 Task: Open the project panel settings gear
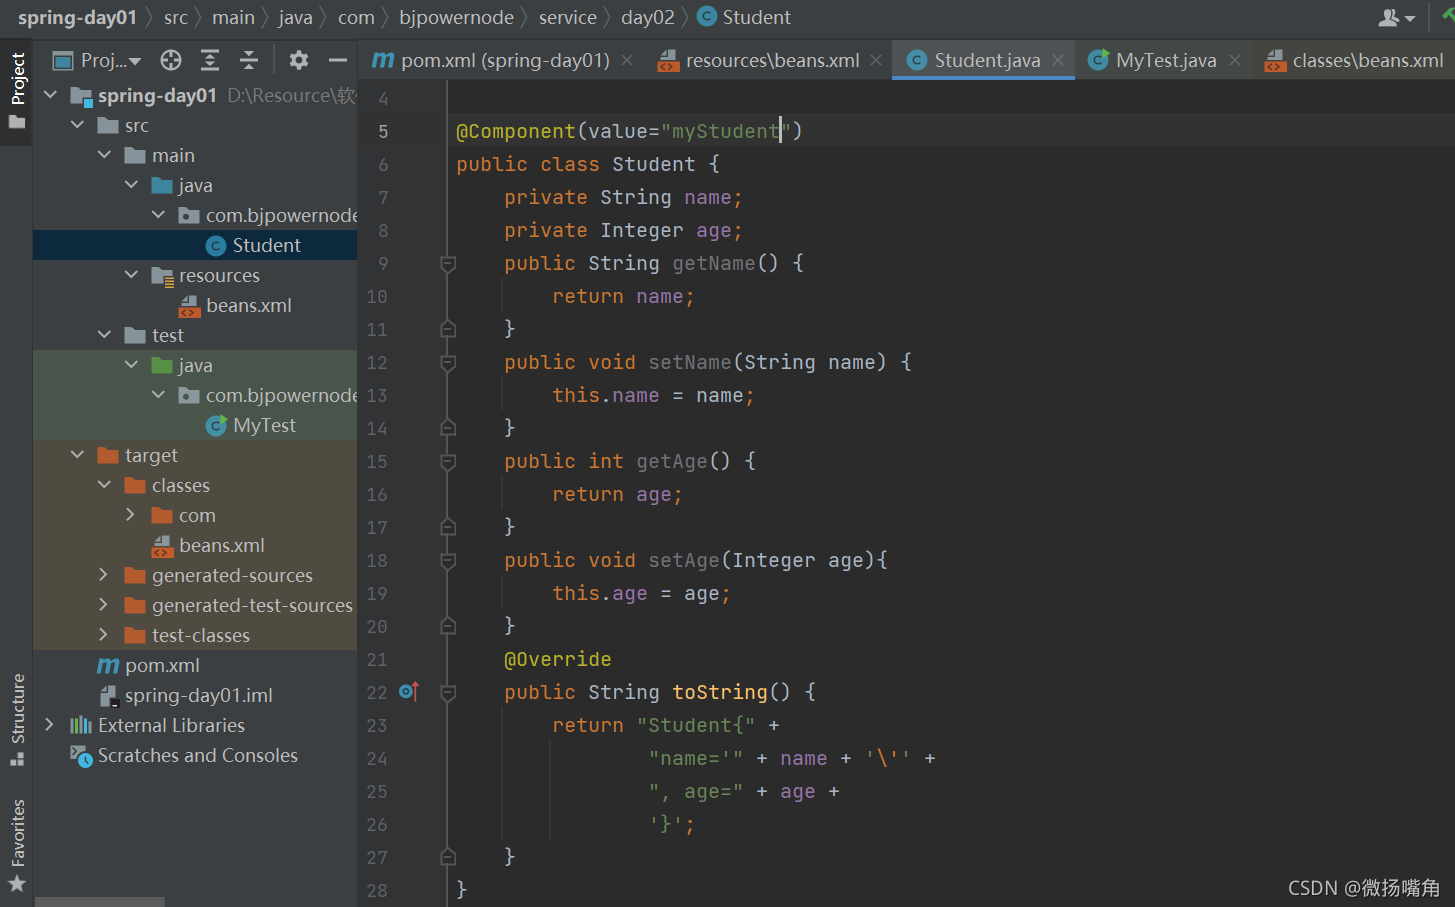[x=298, y=61]
